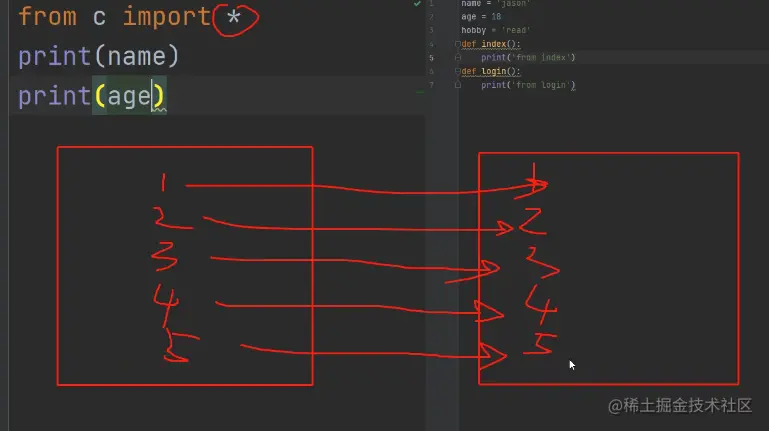Viewport: 769px width, 431px height.
Task: Click the "name = 'jason'" line in the right editor
Action: [496, 3]
